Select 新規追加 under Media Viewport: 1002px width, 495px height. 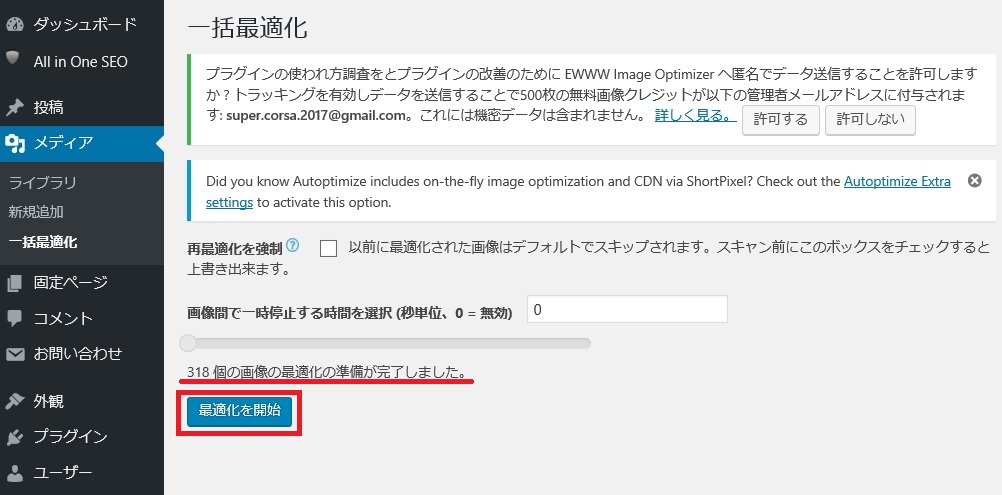[36, 212]
